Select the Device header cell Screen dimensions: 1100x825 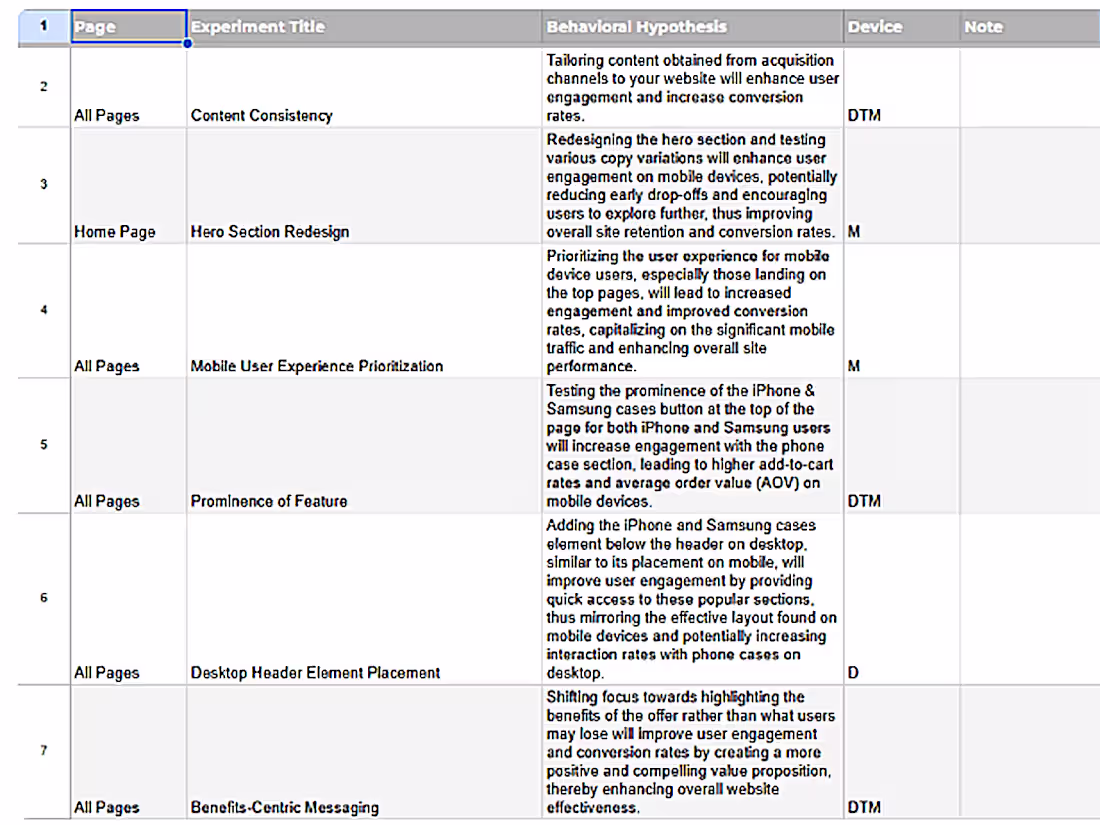click(901, 27)
